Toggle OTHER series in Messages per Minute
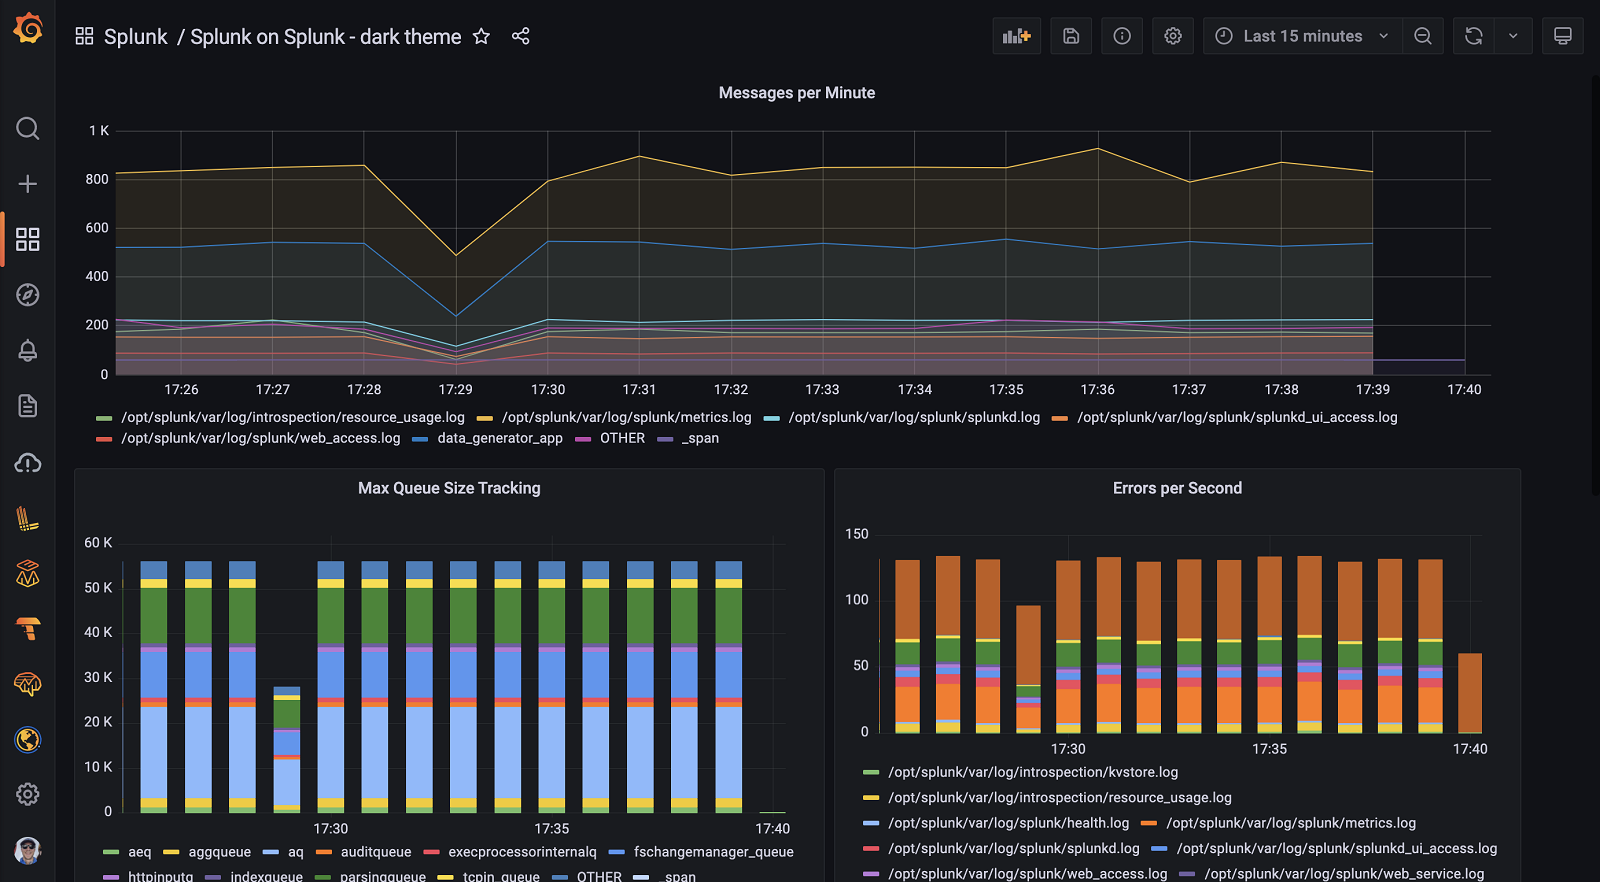The width and height of the screenshot is (1600, 882). 622,438
